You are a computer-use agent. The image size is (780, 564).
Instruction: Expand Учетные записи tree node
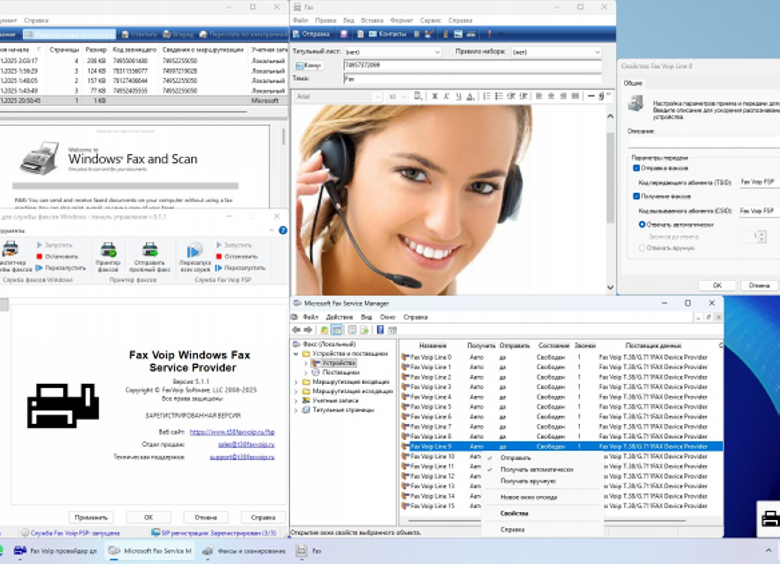click(x=296, y=400)
